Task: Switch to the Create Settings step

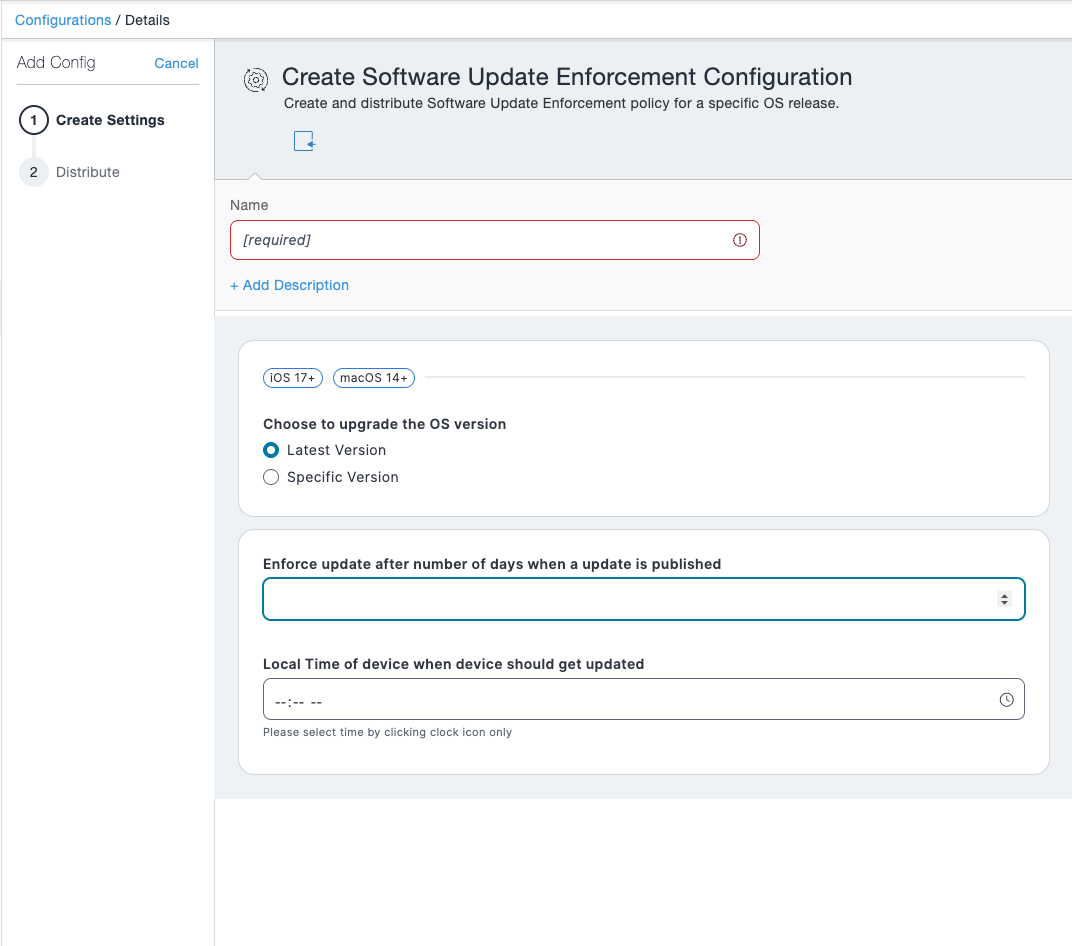Action: coord(110,120)
